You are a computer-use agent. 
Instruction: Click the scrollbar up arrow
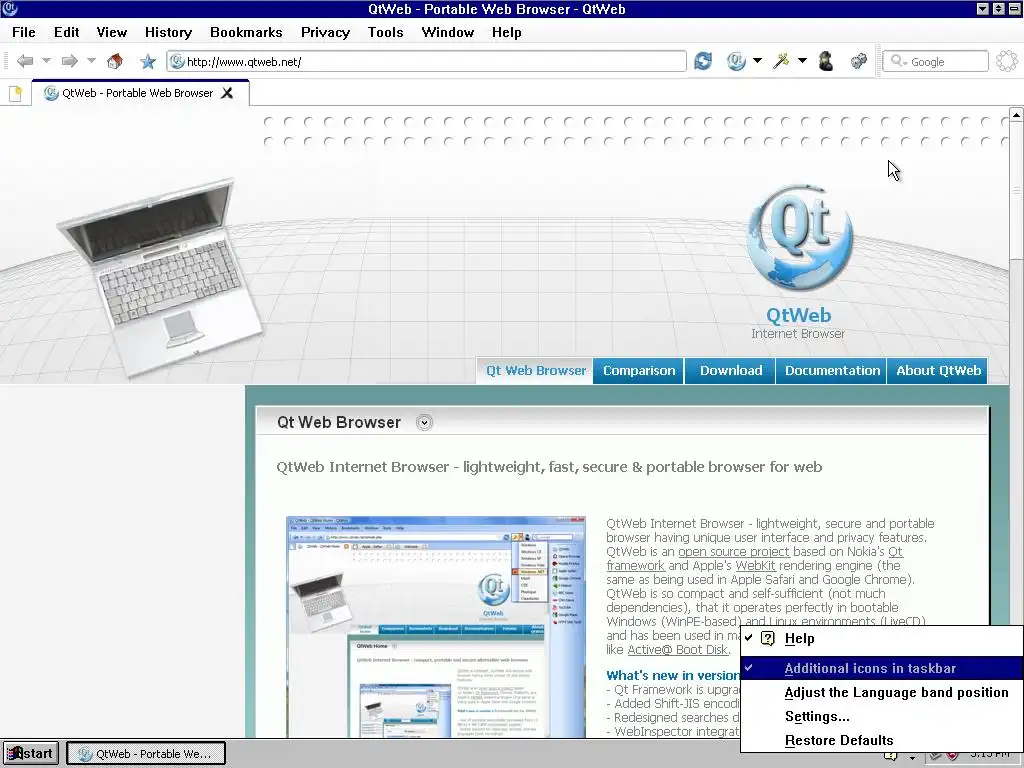(1016, 115)
